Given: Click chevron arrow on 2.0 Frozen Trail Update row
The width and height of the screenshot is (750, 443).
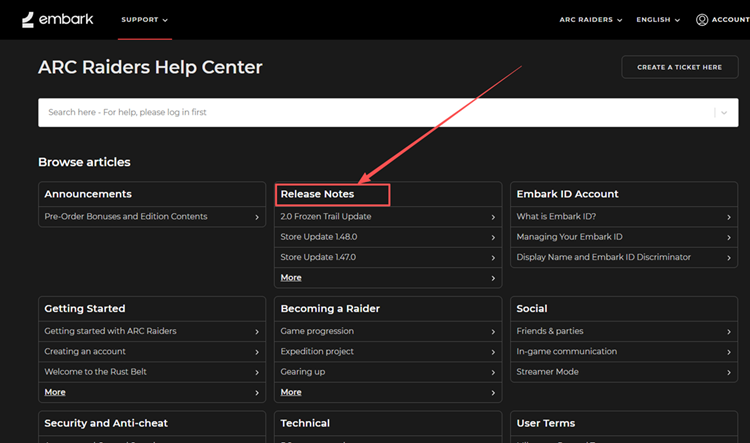Looking at the screenshot, I should tap(493, 217).
